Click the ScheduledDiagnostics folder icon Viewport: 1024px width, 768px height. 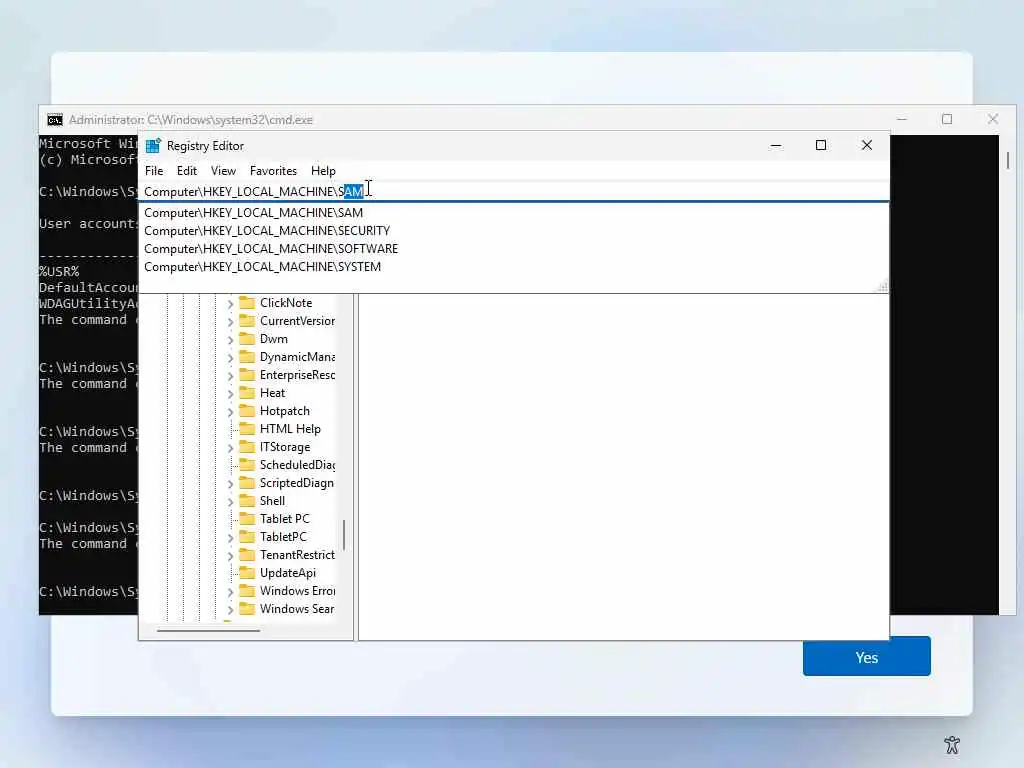coord(247,464)
